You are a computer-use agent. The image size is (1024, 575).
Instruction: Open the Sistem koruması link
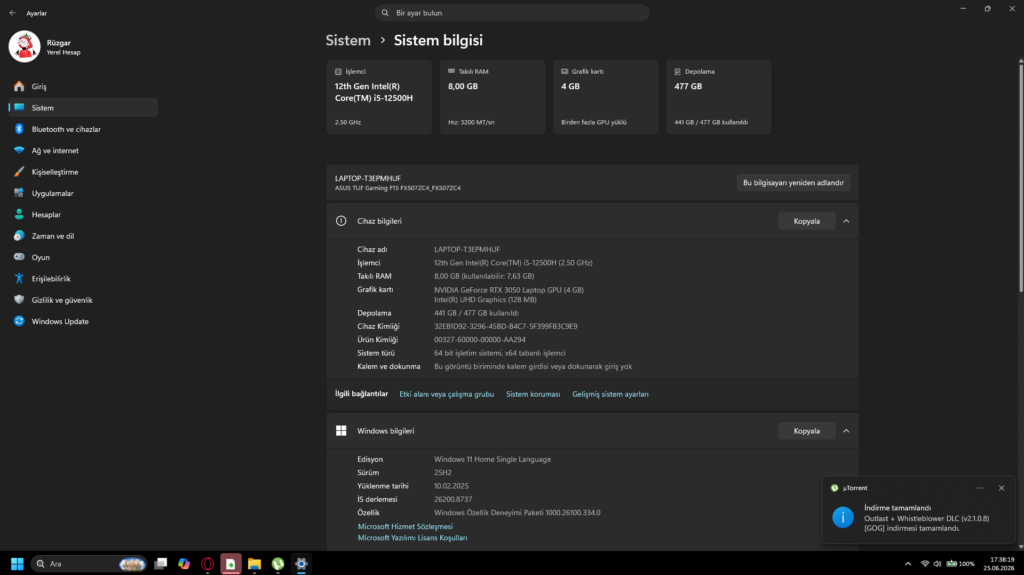(533, 394)
